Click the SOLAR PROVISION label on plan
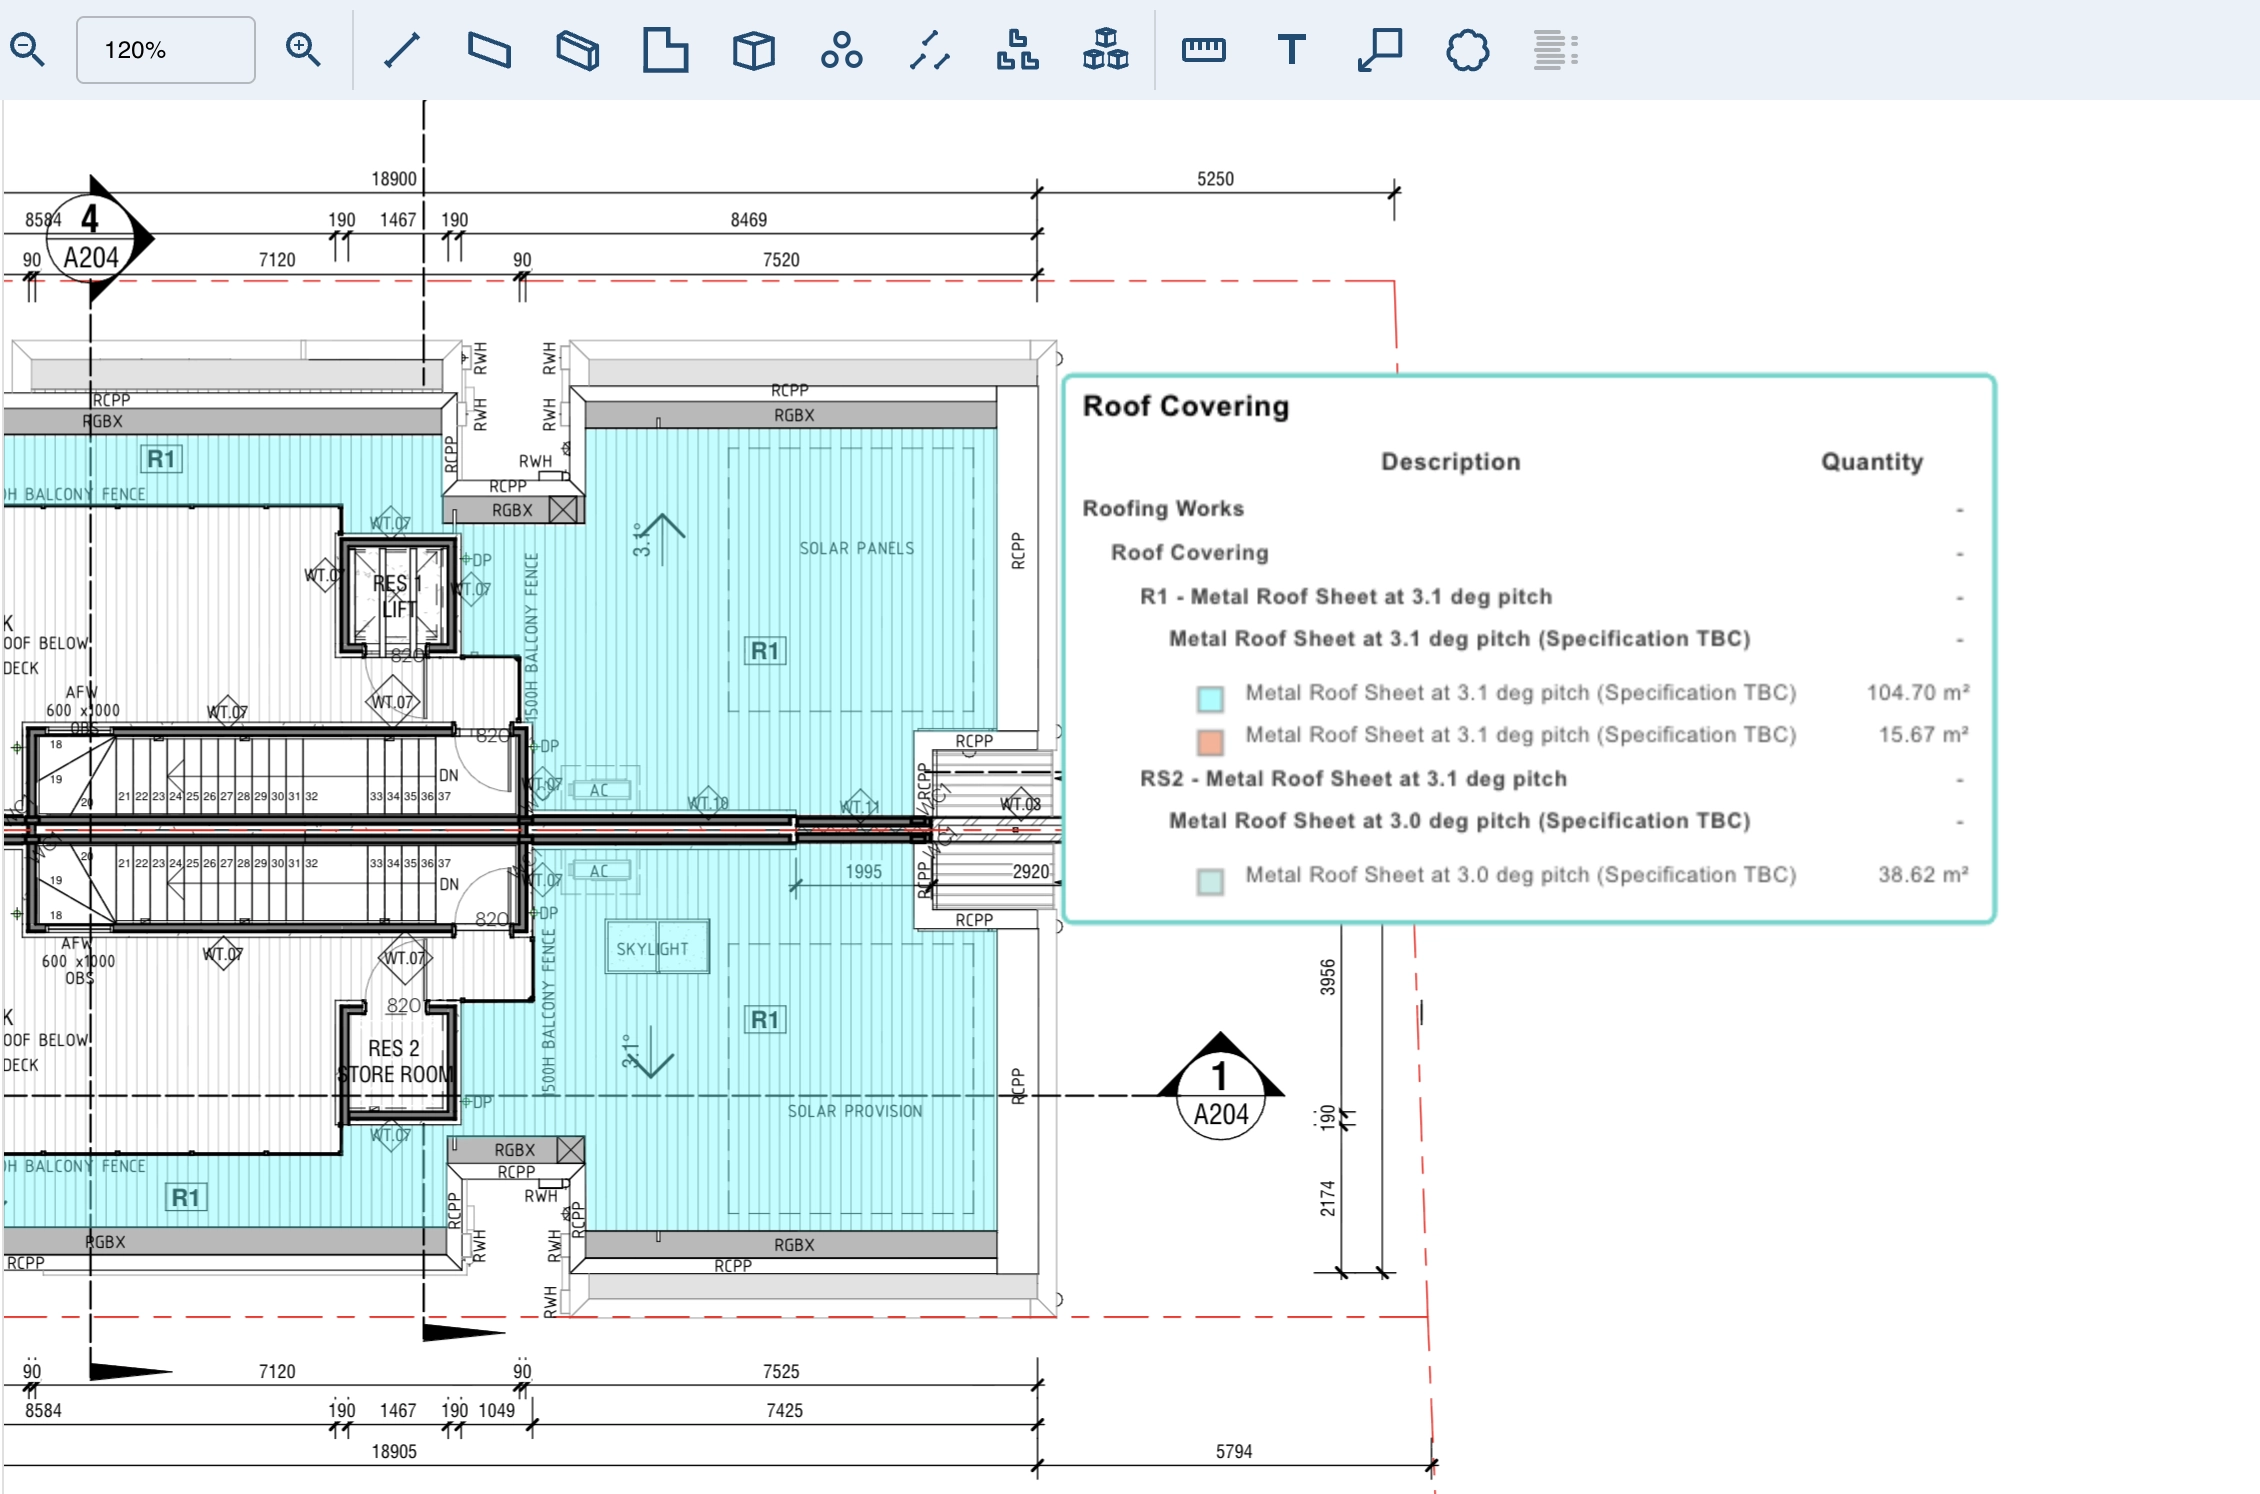This screenshot has width=2260, height=1494. coord(855,1111)
